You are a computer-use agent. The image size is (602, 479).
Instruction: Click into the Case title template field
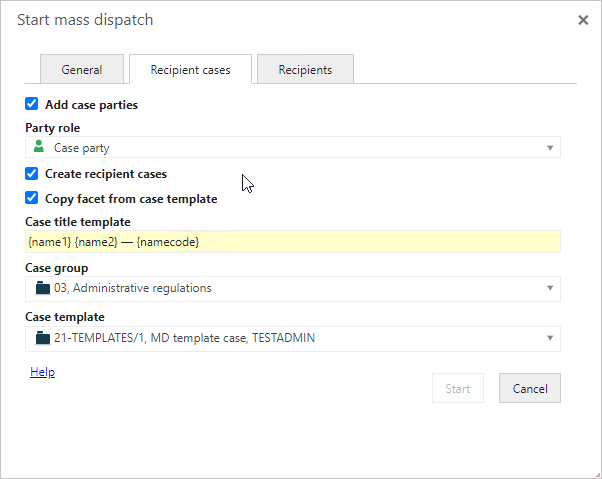[293, 242]
